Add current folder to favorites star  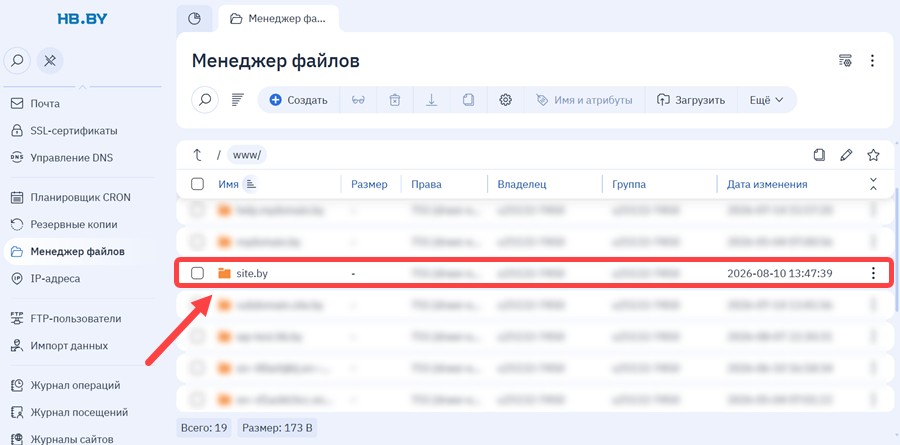873,155
